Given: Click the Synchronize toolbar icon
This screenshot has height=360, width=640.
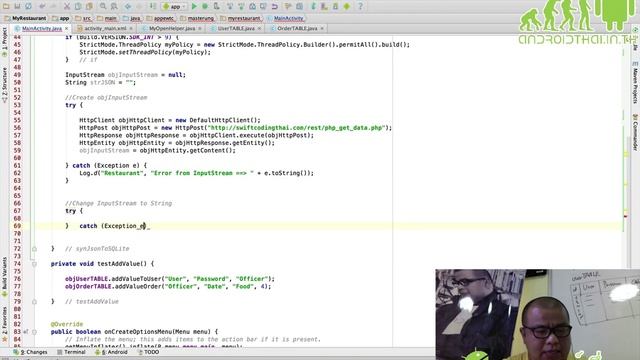Looking at the screenshot, I should [x=28, y=6].
